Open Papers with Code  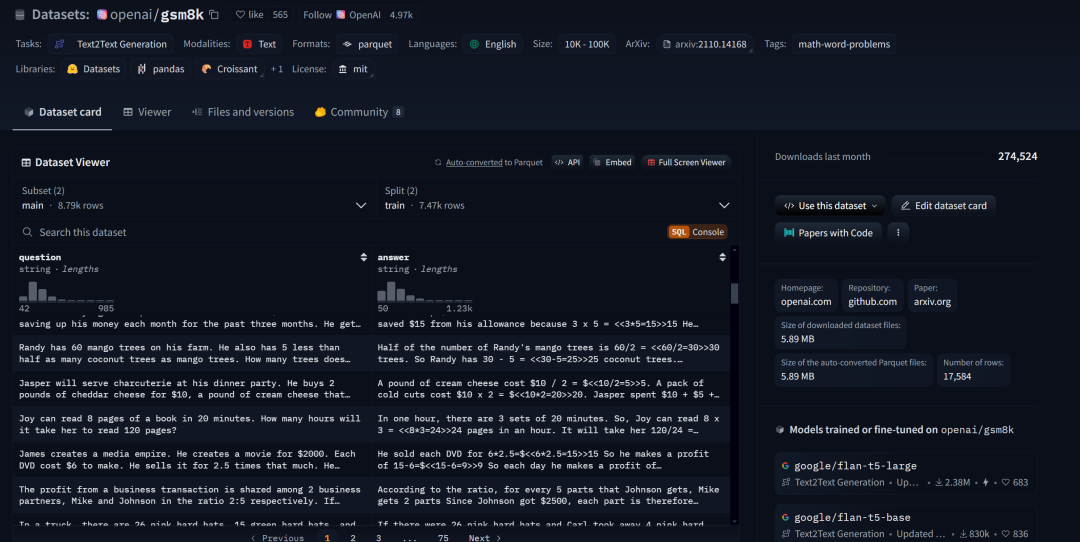[828, 233]
